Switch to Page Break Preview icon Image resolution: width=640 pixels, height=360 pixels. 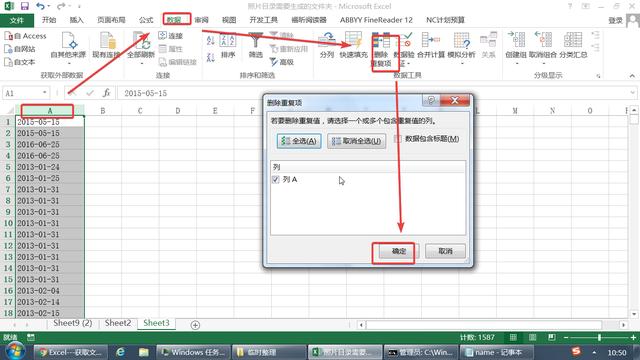coord(551,338)
